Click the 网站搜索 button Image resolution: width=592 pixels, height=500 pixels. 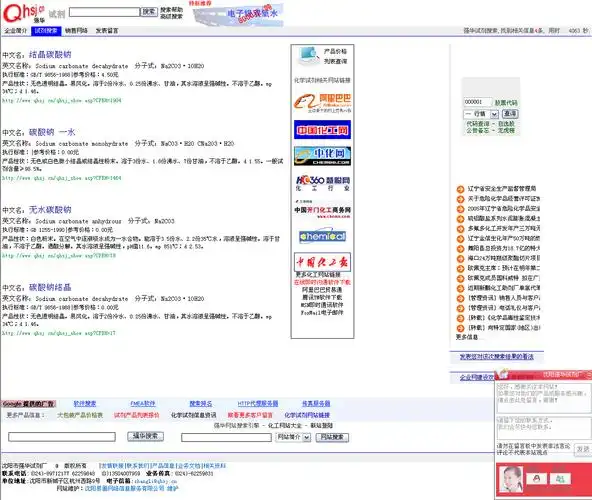332,437
